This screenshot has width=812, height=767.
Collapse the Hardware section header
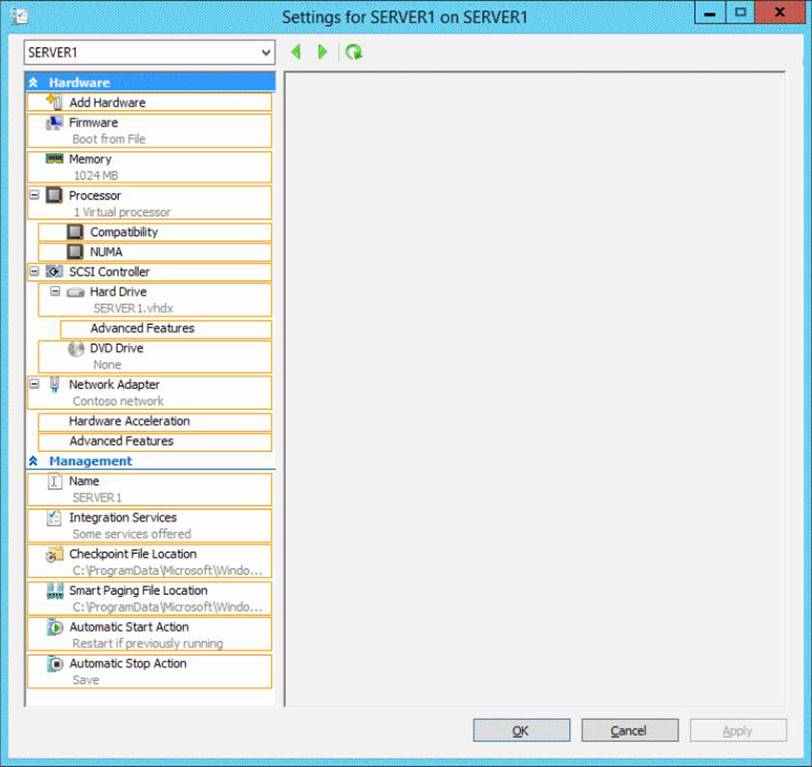coord(33,82)
